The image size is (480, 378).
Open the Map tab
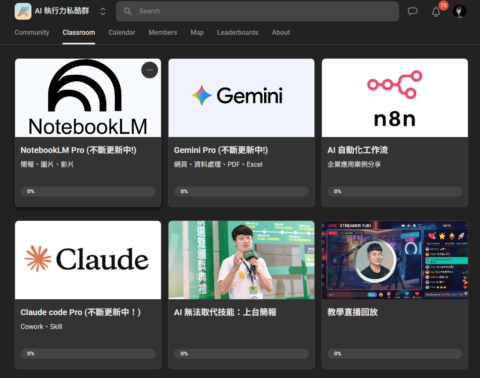[x=197, y=33]
